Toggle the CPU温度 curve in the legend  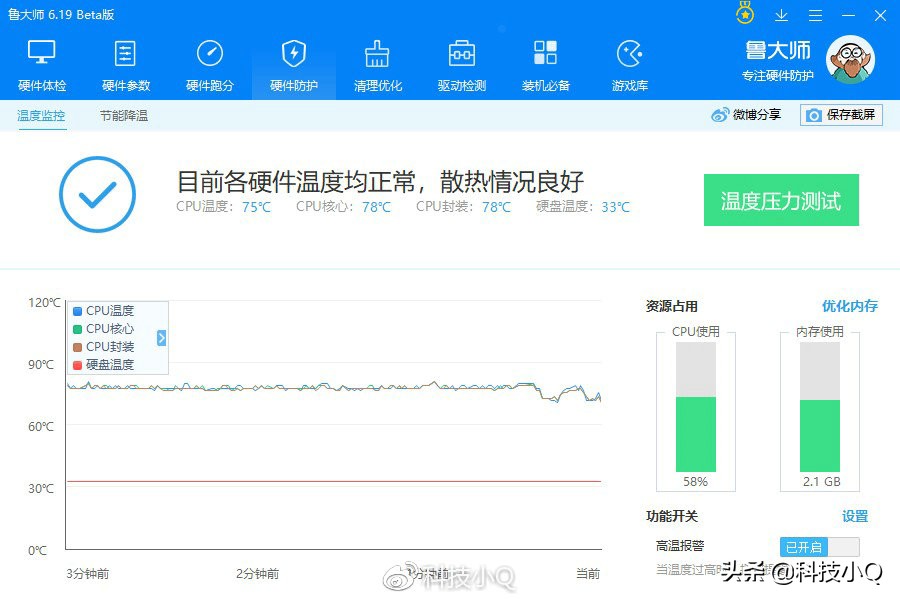click(x=103, y=310)
